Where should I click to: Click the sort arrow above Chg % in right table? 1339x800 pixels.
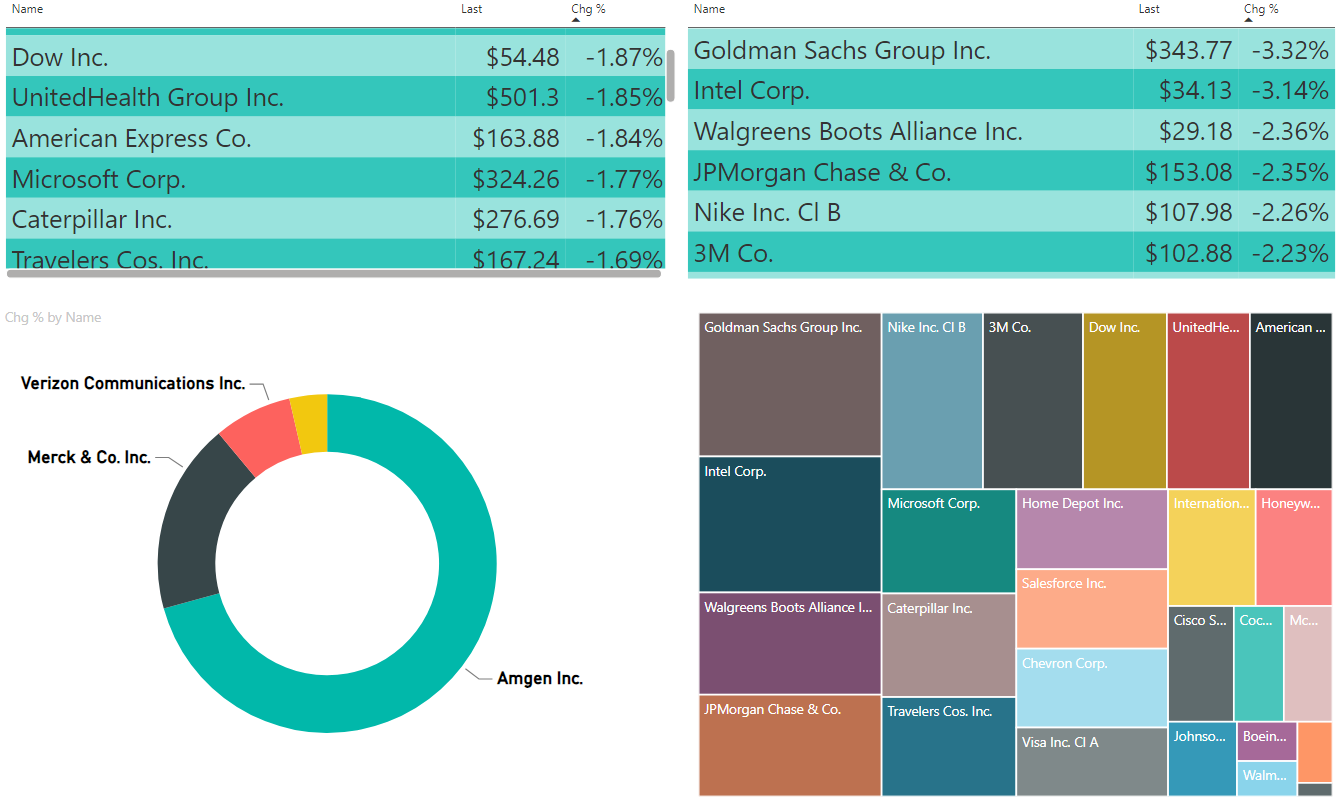1248,19
